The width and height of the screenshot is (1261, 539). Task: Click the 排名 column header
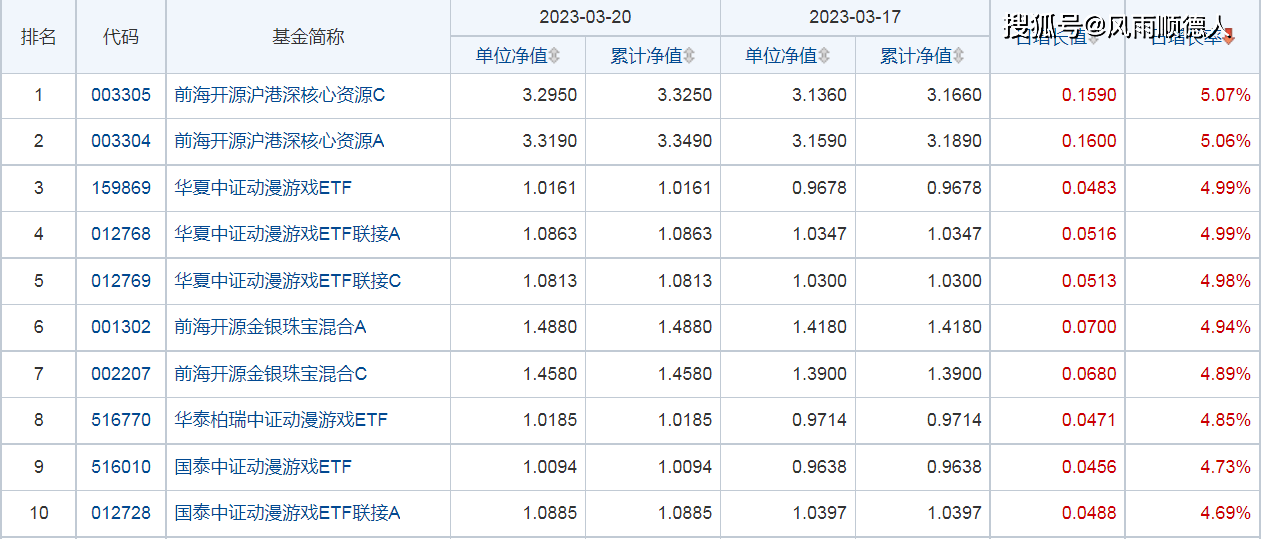click(x=38, y=37)
